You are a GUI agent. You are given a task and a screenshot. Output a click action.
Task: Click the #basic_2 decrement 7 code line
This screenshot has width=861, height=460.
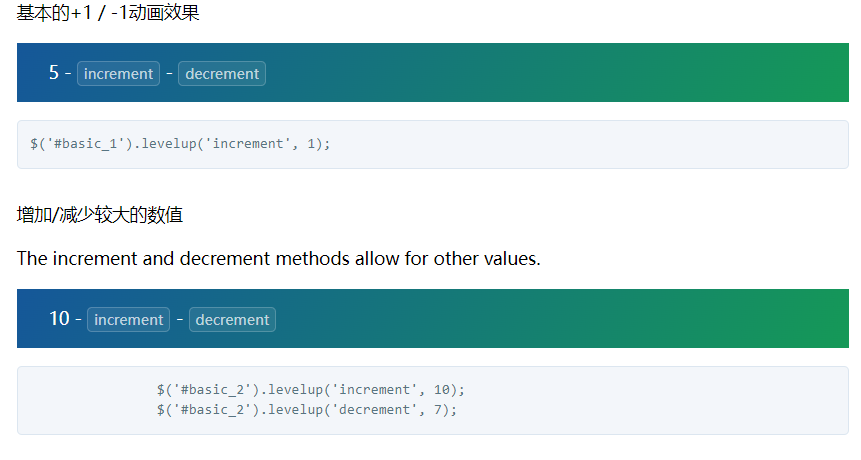[307, 409]
